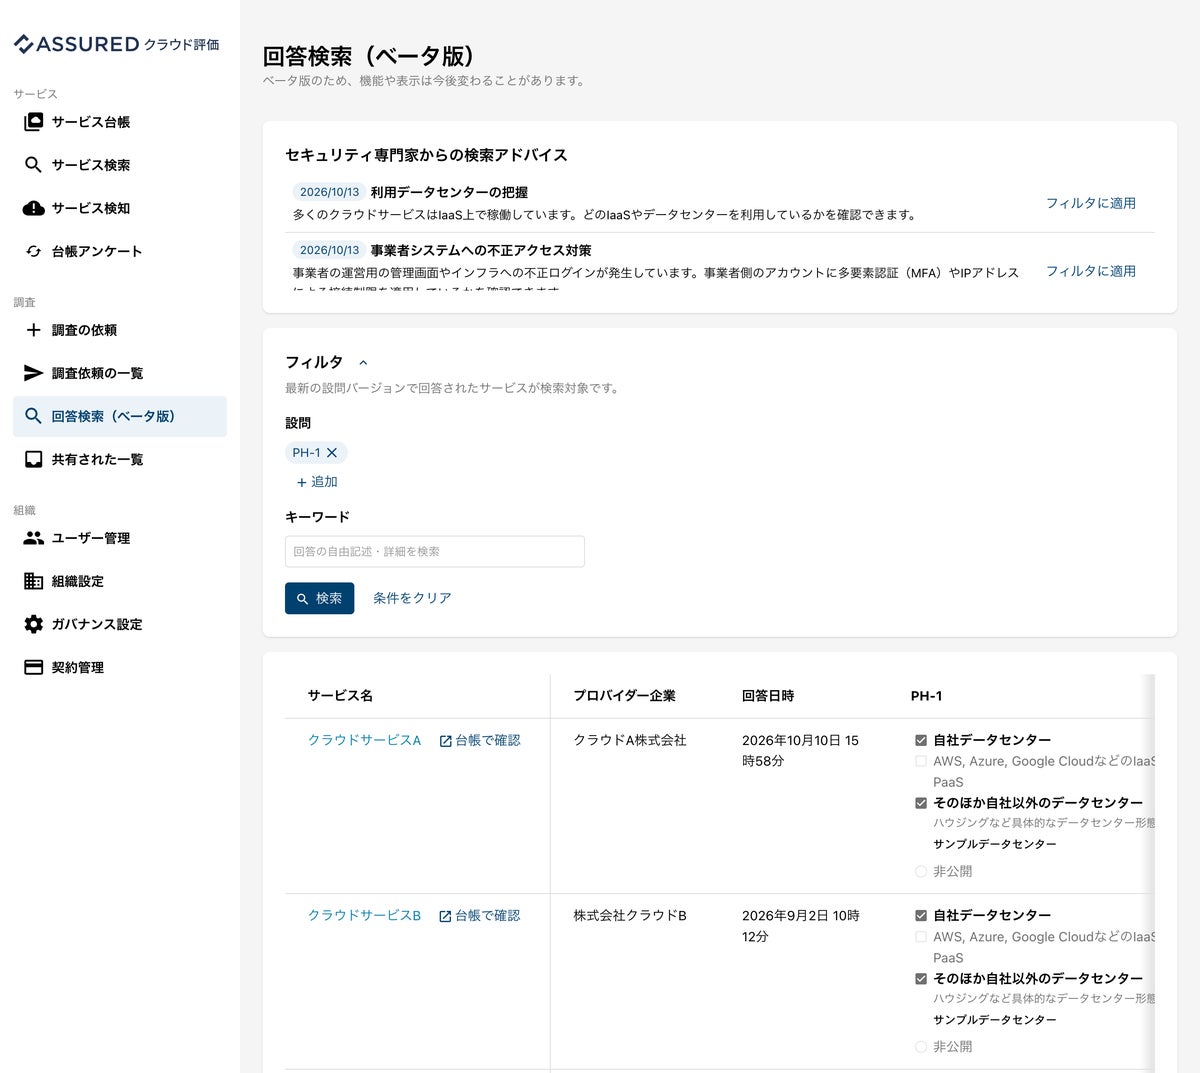Click the 契約管理 card icon
1200x1073 pixels.
(x=34, y=667)
